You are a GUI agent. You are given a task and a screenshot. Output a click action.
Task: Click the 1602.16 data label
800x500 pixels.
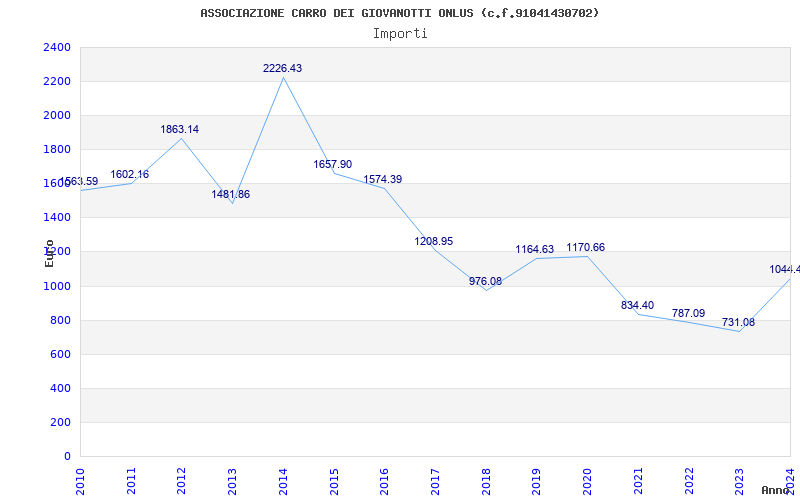pos(130,174)
